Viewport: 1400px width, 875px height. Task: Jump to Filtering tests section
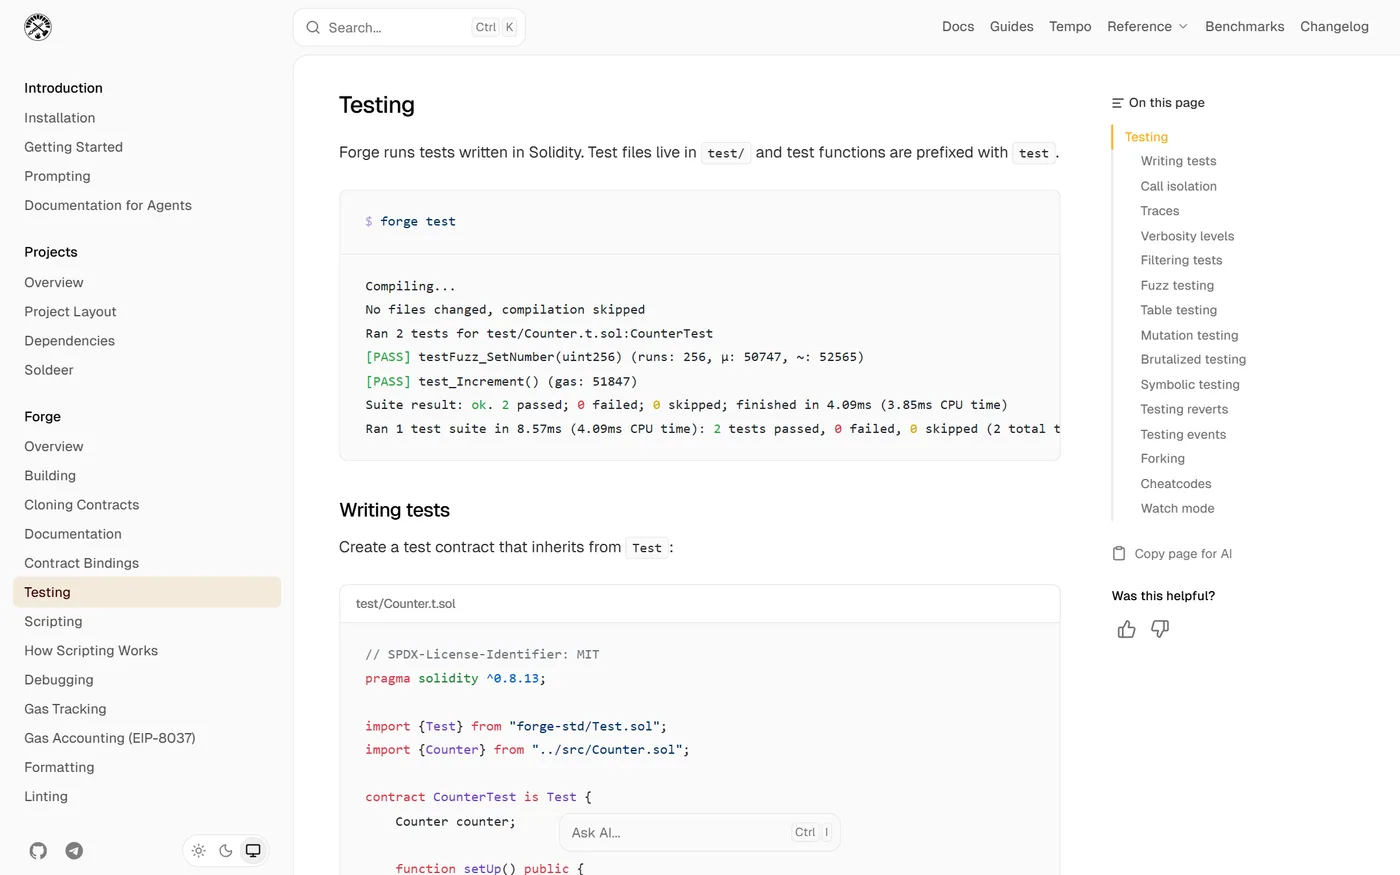(1182, 260)
